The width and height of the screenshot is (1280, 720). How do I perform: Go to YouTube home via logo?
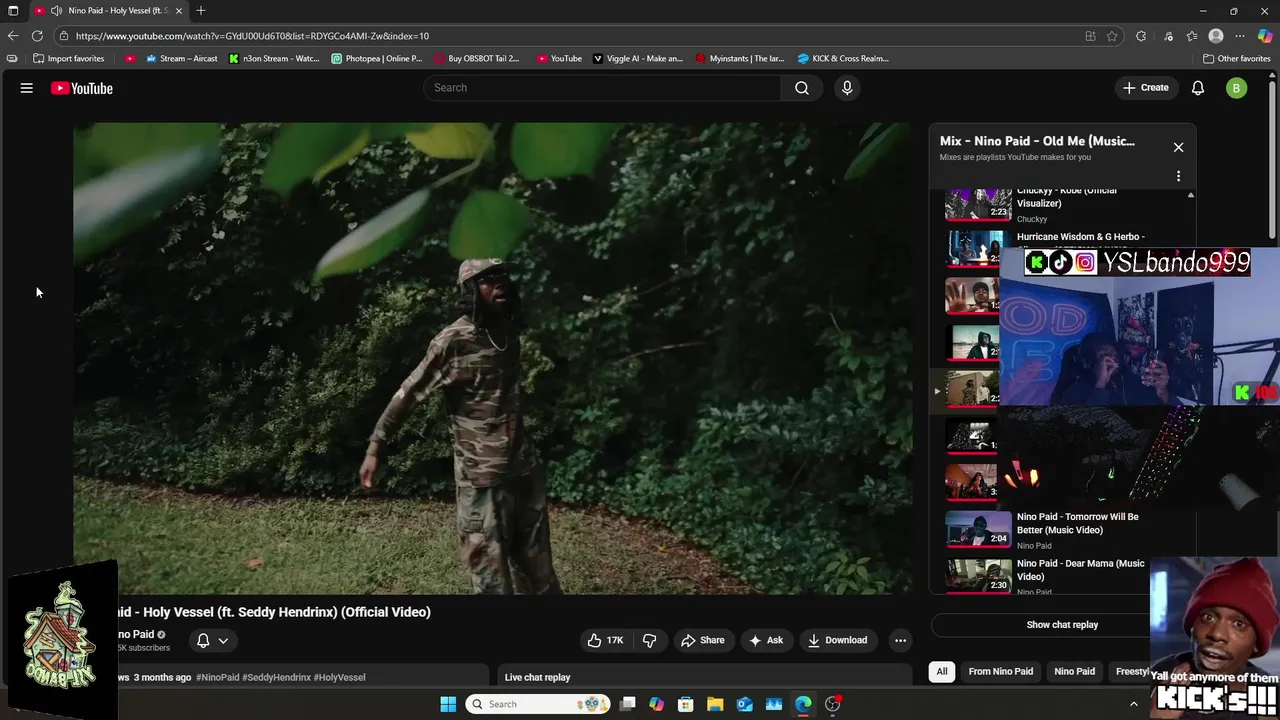coord(82,88)
